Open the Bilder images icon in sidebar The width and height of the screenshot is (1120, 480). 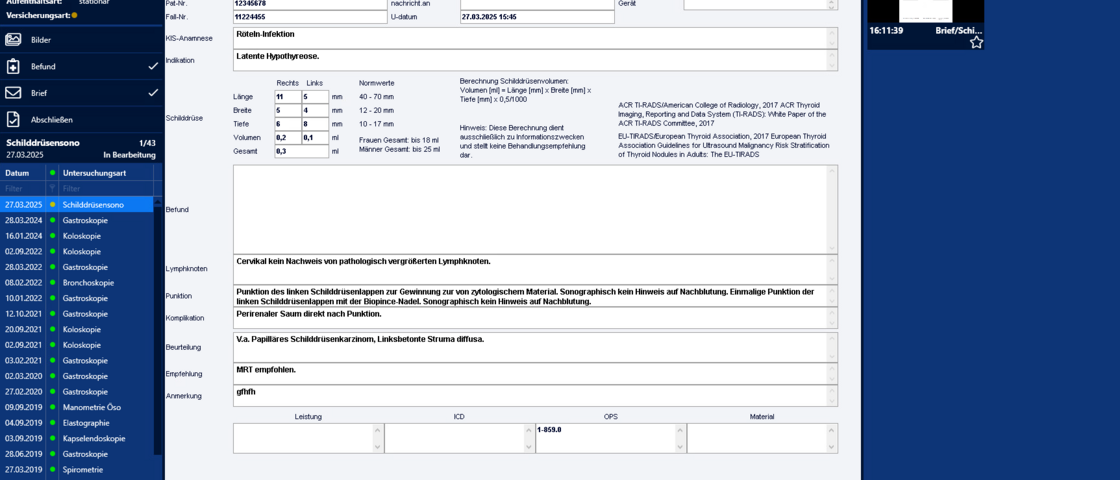coord(13,40)
